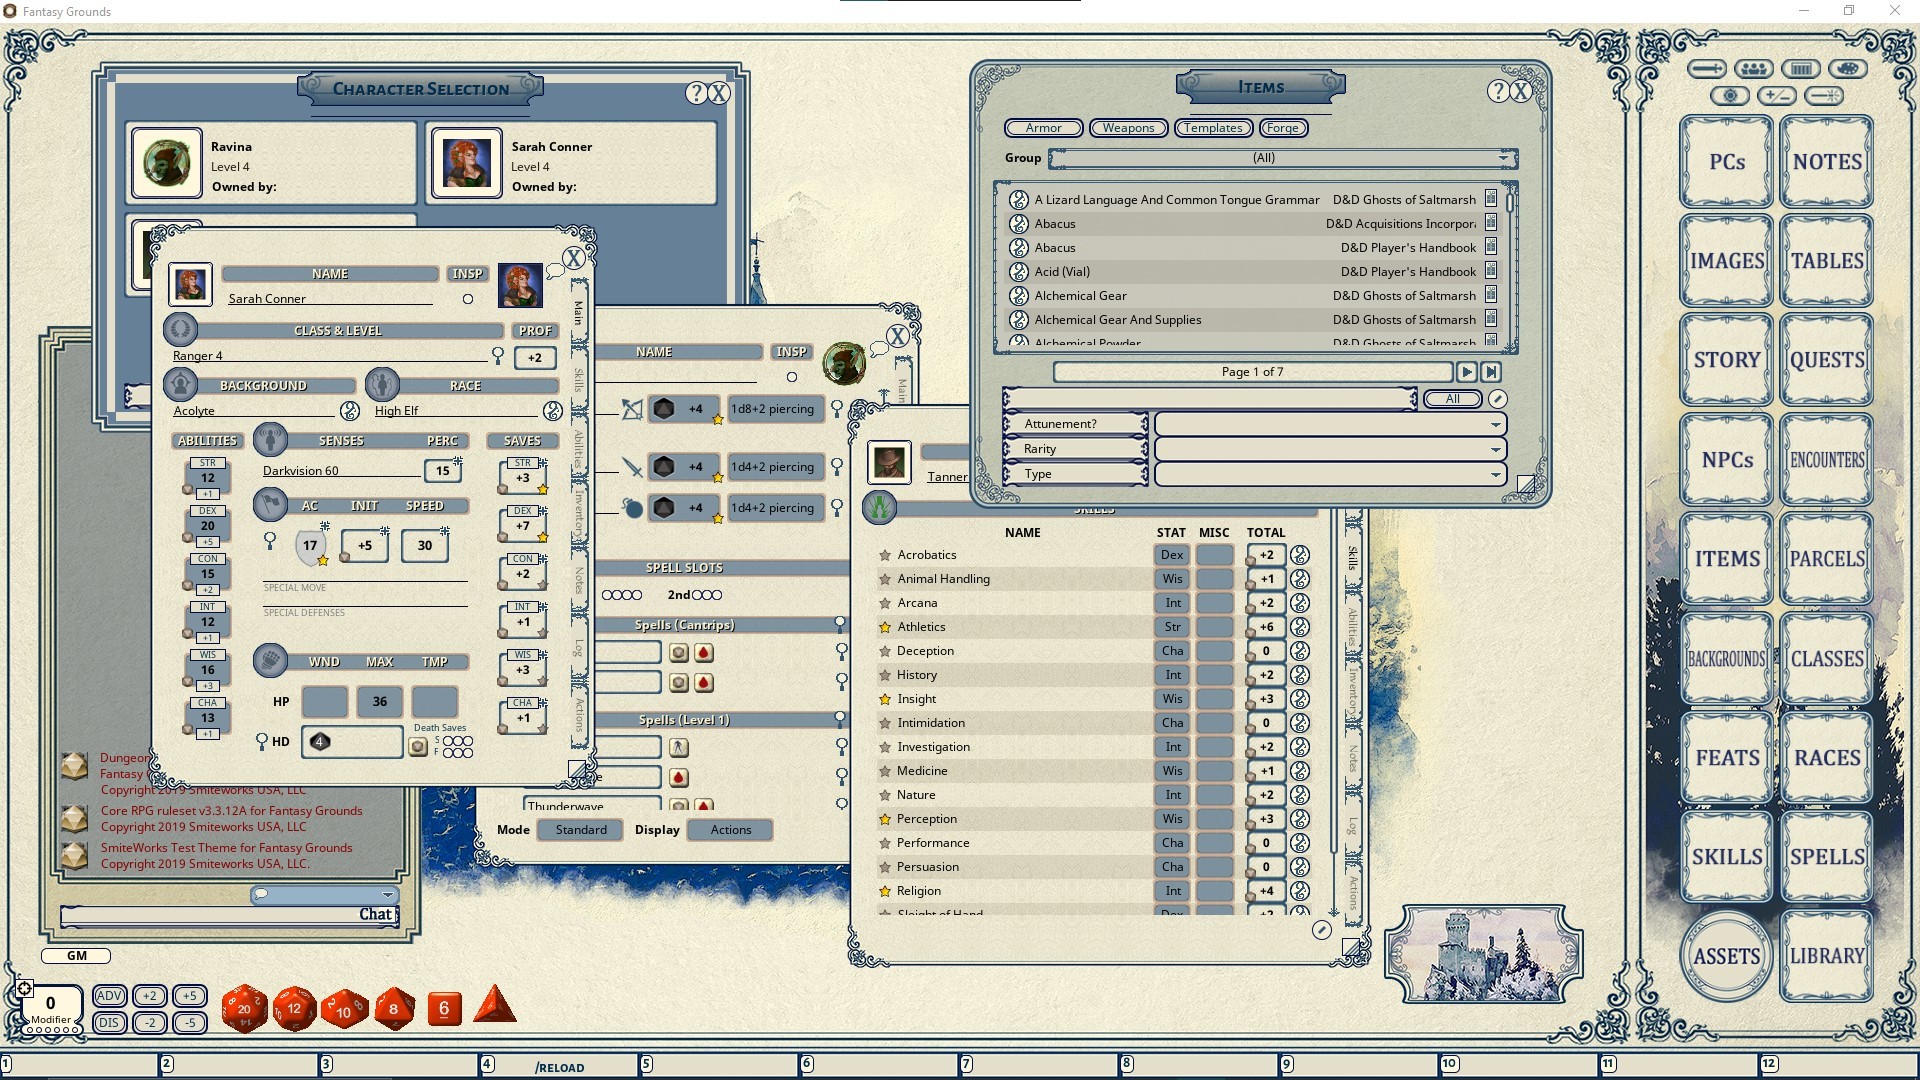Roll the red d20 die
The height and width of the screenshot is (1080, 1920).
point(243,1009)
